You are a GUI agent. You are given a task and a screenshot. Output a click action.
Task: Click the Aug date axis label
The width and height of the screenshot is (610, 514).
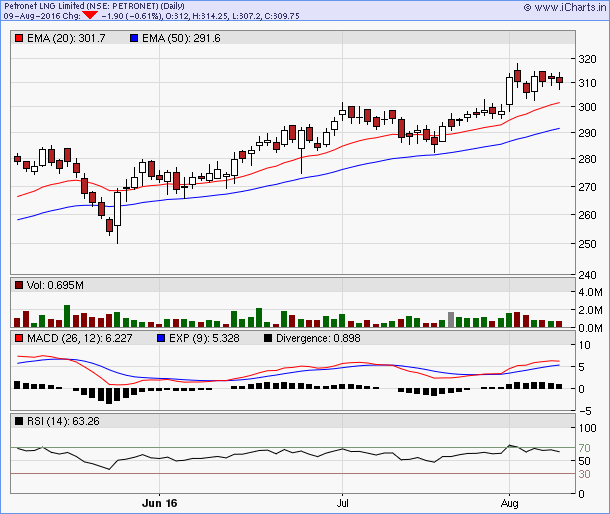click(509, 503)
